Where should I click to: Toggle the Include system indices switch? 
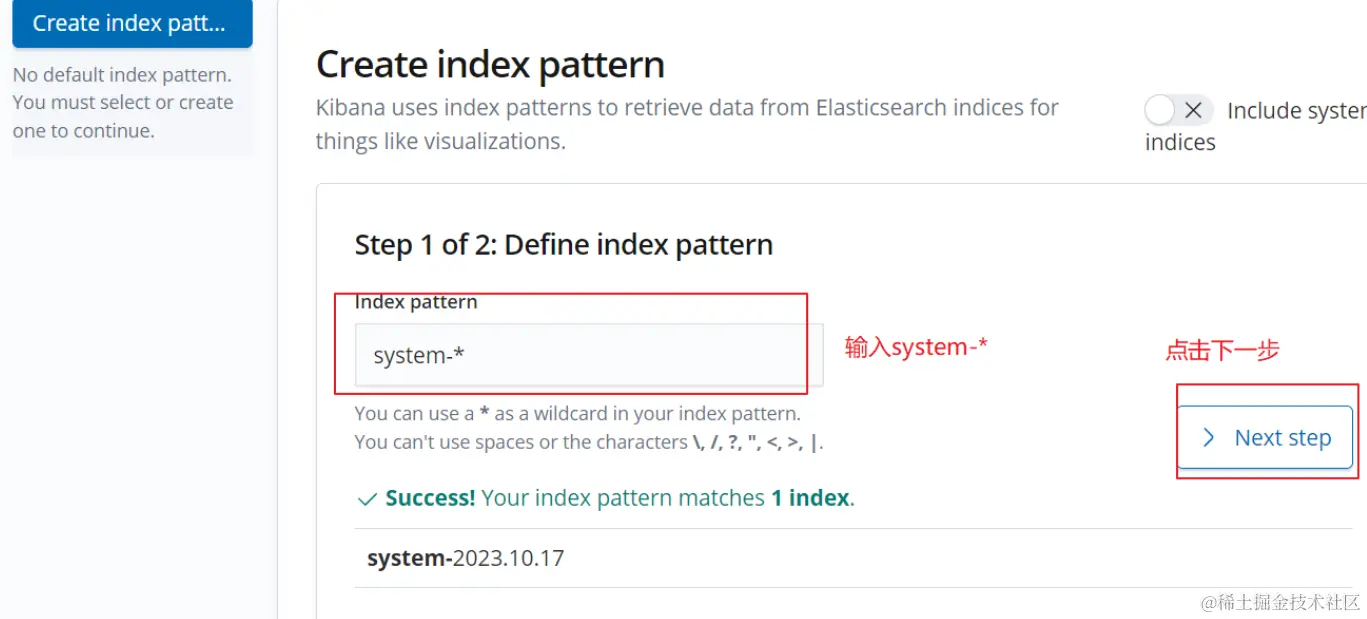1178,110
